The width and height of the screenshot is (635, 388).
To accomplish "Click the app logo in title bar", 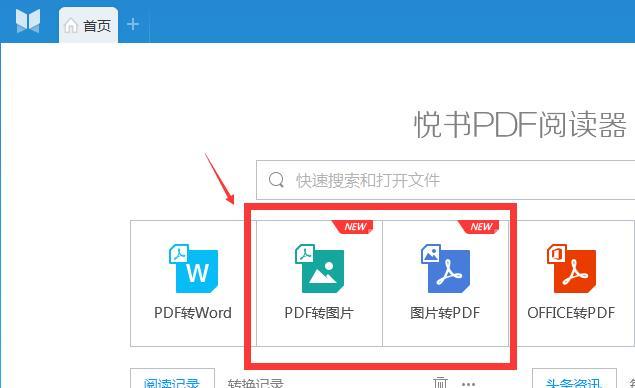I will [28, 21].
